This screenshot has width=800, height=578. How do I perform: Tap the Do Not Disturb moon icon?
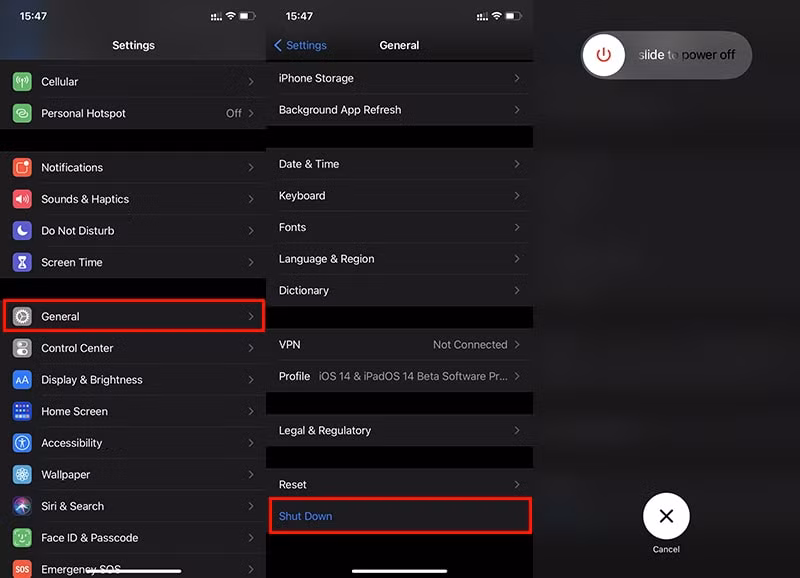point(22,231)
